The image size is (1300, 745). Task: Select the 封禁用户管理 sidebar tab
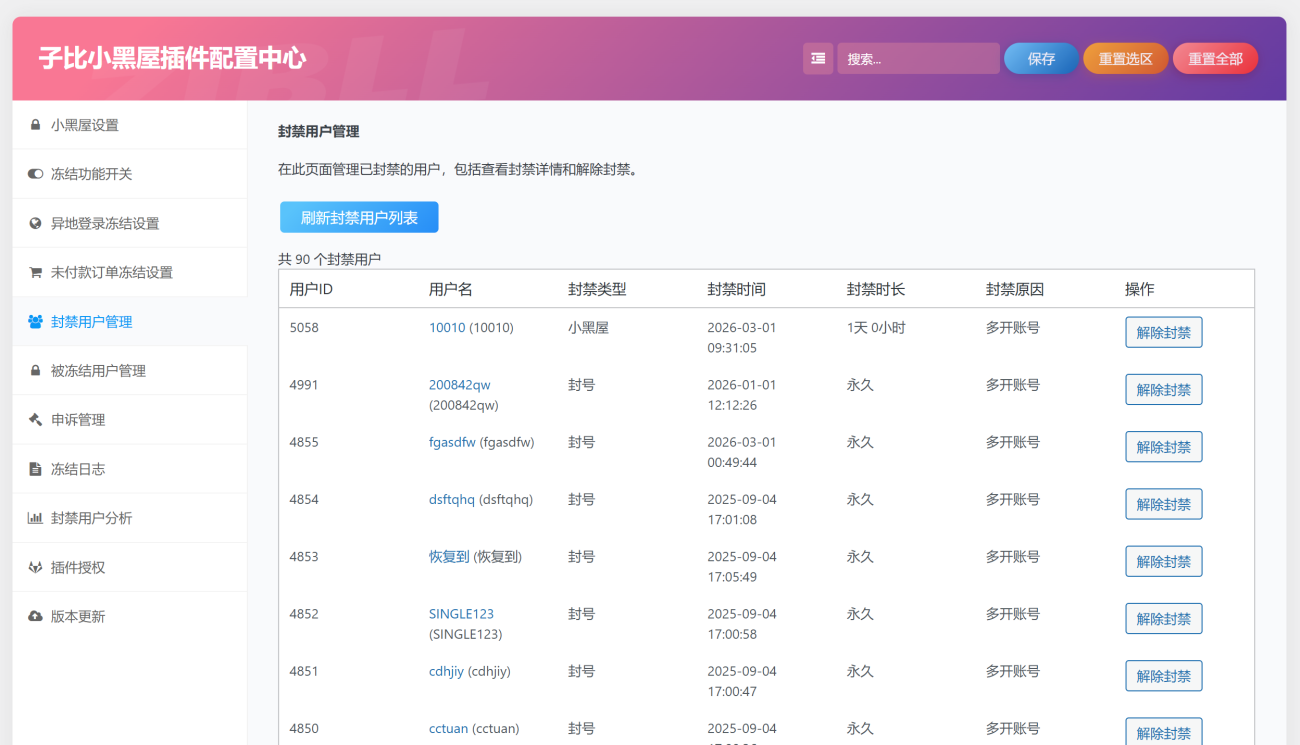click(x=91, y=322)
